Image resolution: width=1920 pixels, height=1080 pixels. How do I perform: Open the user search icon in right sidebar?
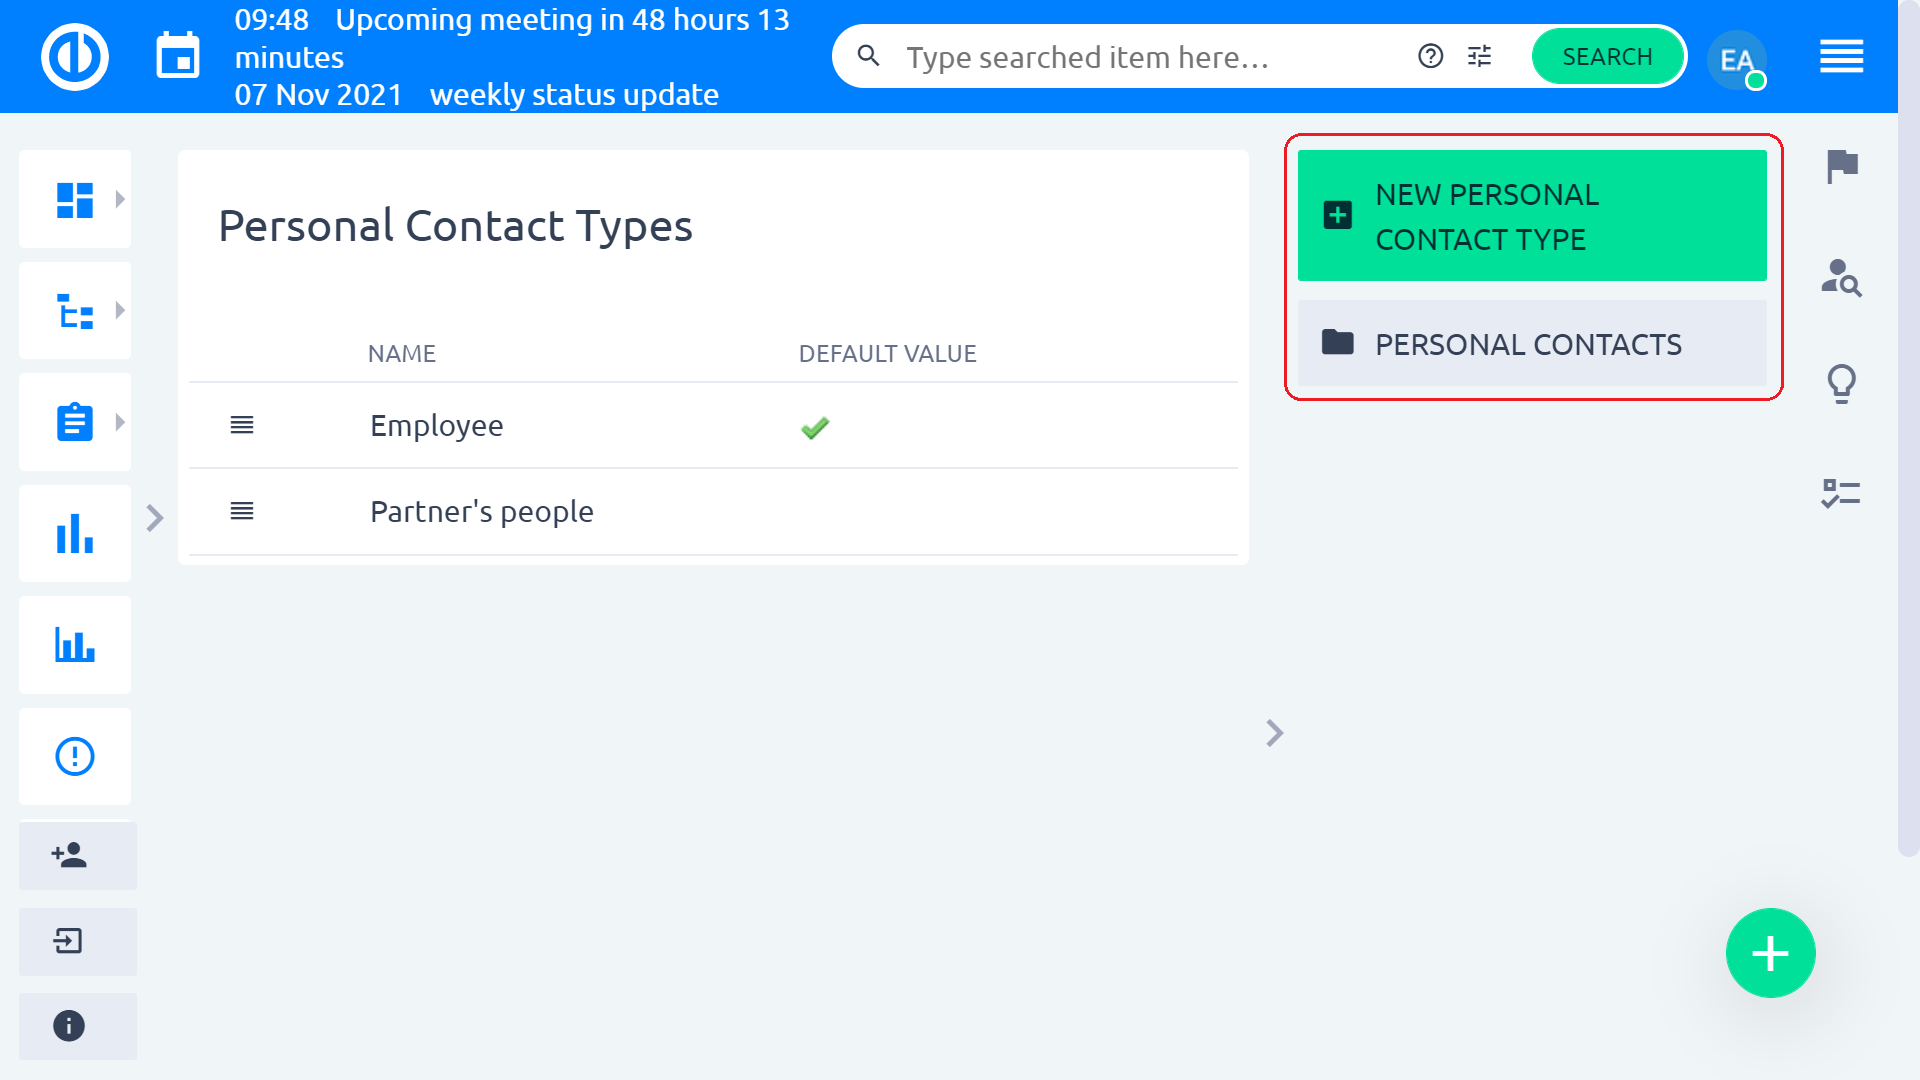[x=1841, y=278]
